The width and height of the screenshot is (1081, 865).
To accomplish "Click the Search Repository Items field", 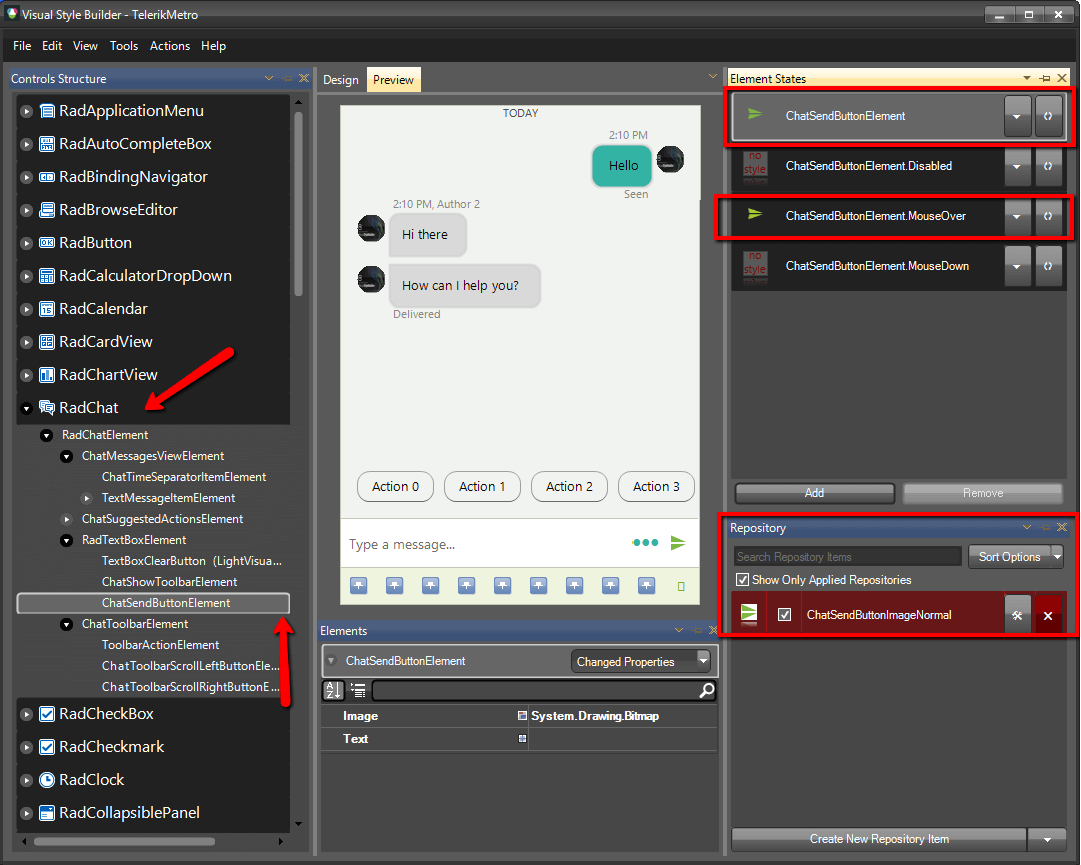I will [846, 557].
